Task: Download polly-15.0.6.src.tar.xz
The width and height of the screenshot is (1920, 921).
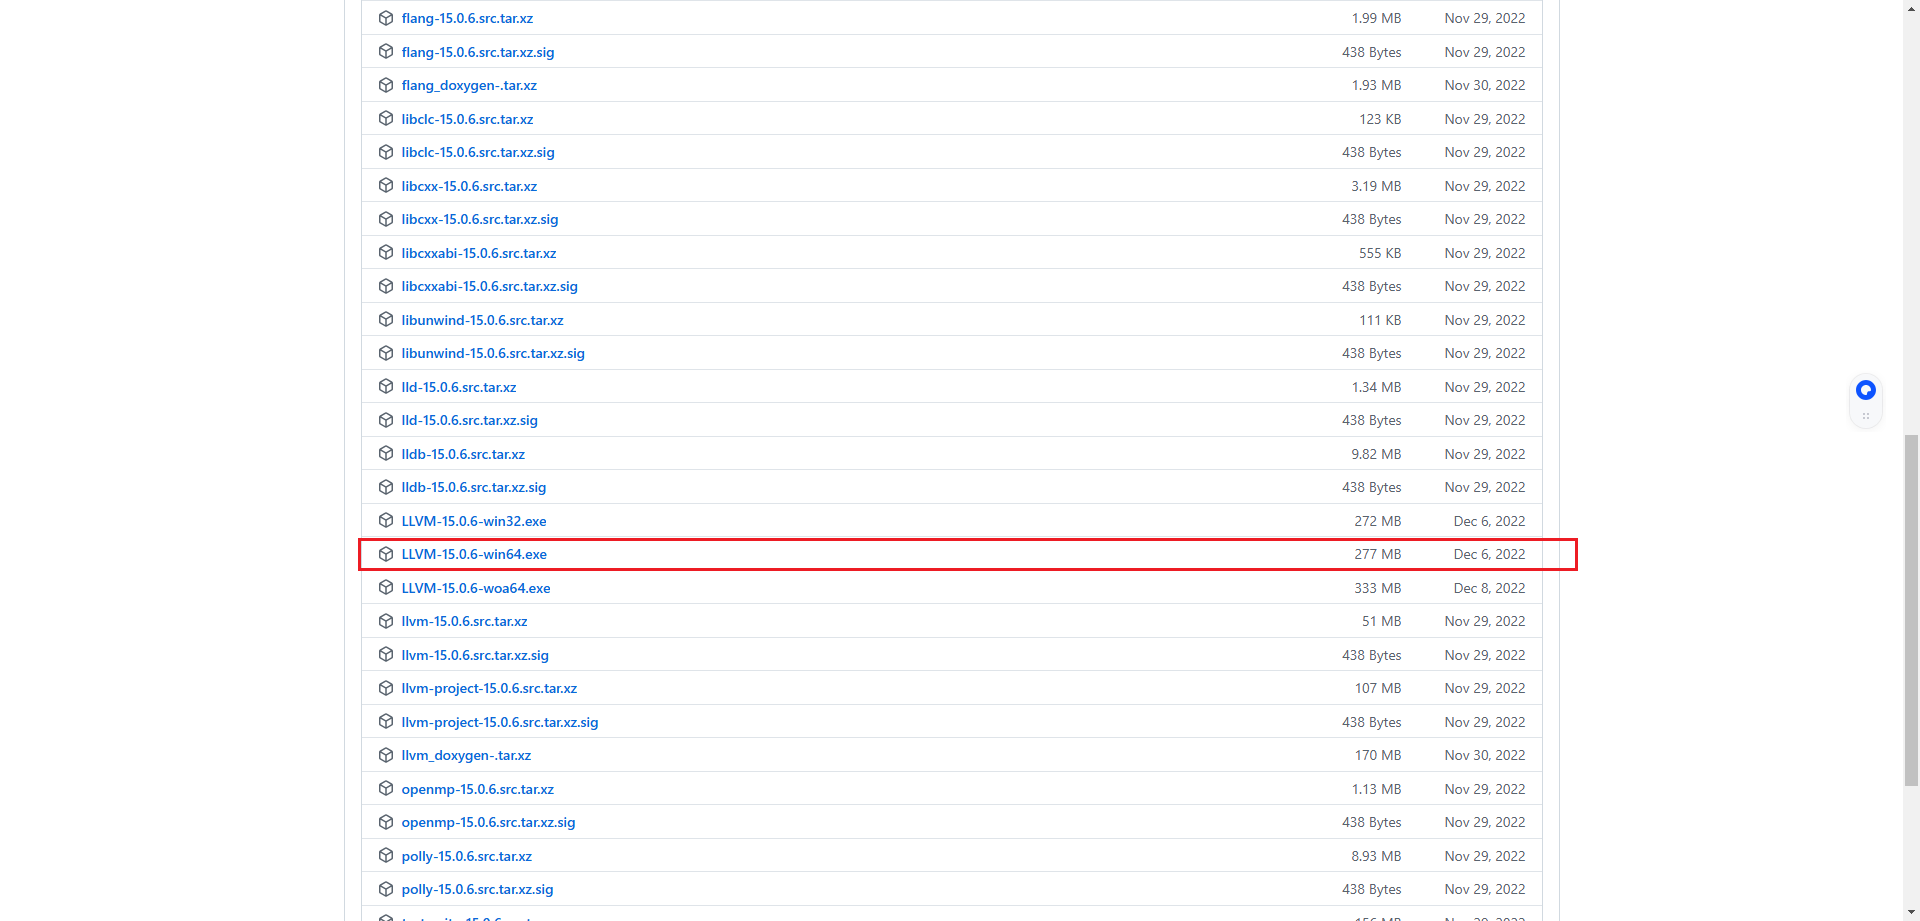Action: pyautogui.click(x=466, y=856)
